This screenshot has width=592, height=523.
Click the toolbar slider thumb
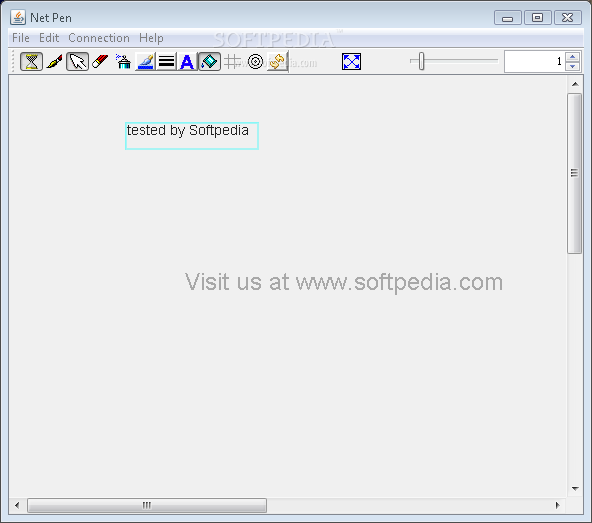pos(421,61)
